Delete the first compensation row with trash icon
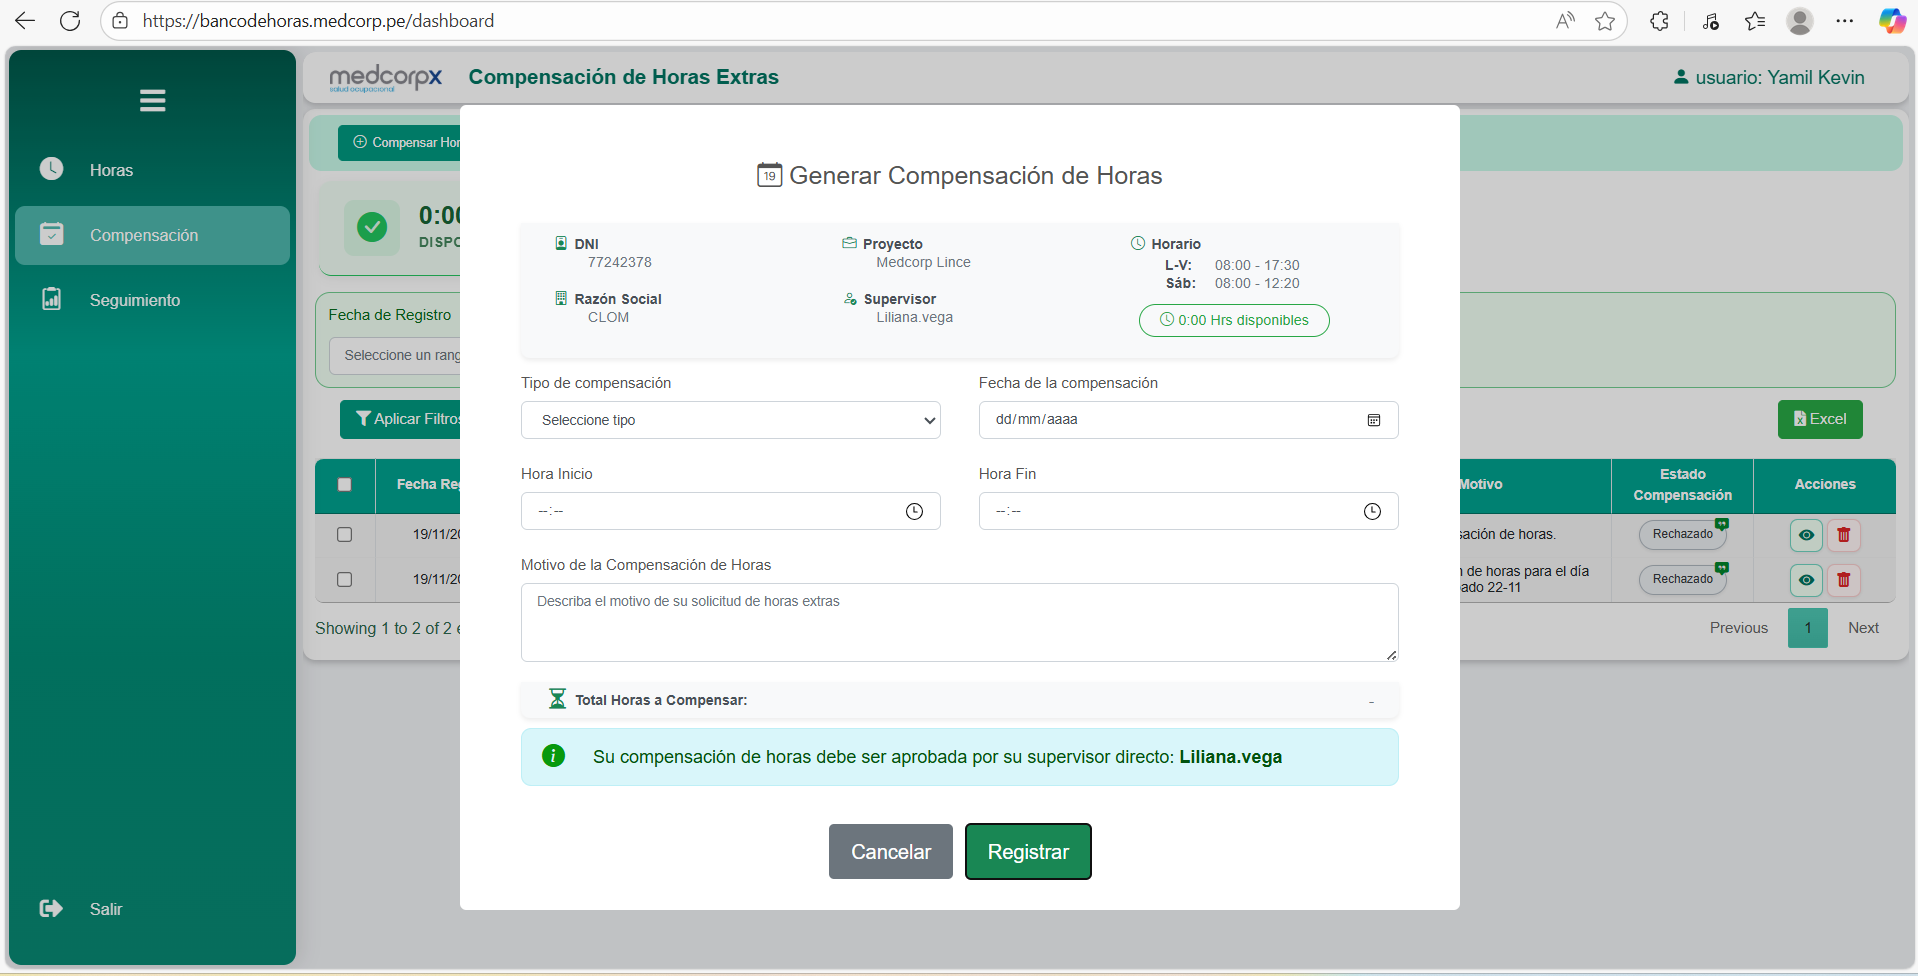1918x976 pixels. coord(1843,535)
